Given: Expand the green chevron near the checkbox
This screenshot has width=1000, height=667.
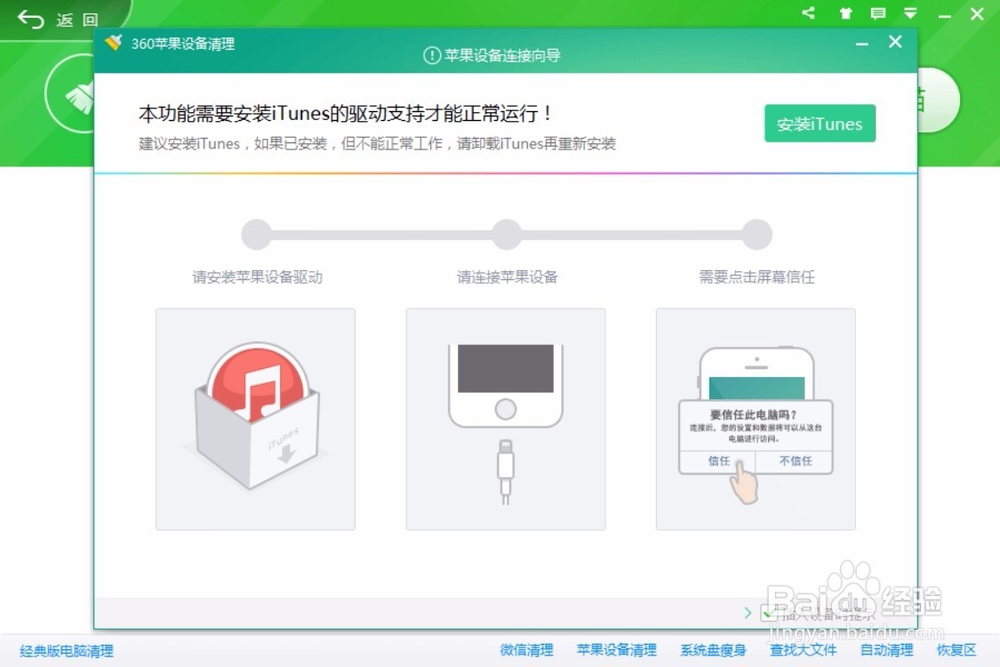Looking at the screenshot, I should coord(748,612).
